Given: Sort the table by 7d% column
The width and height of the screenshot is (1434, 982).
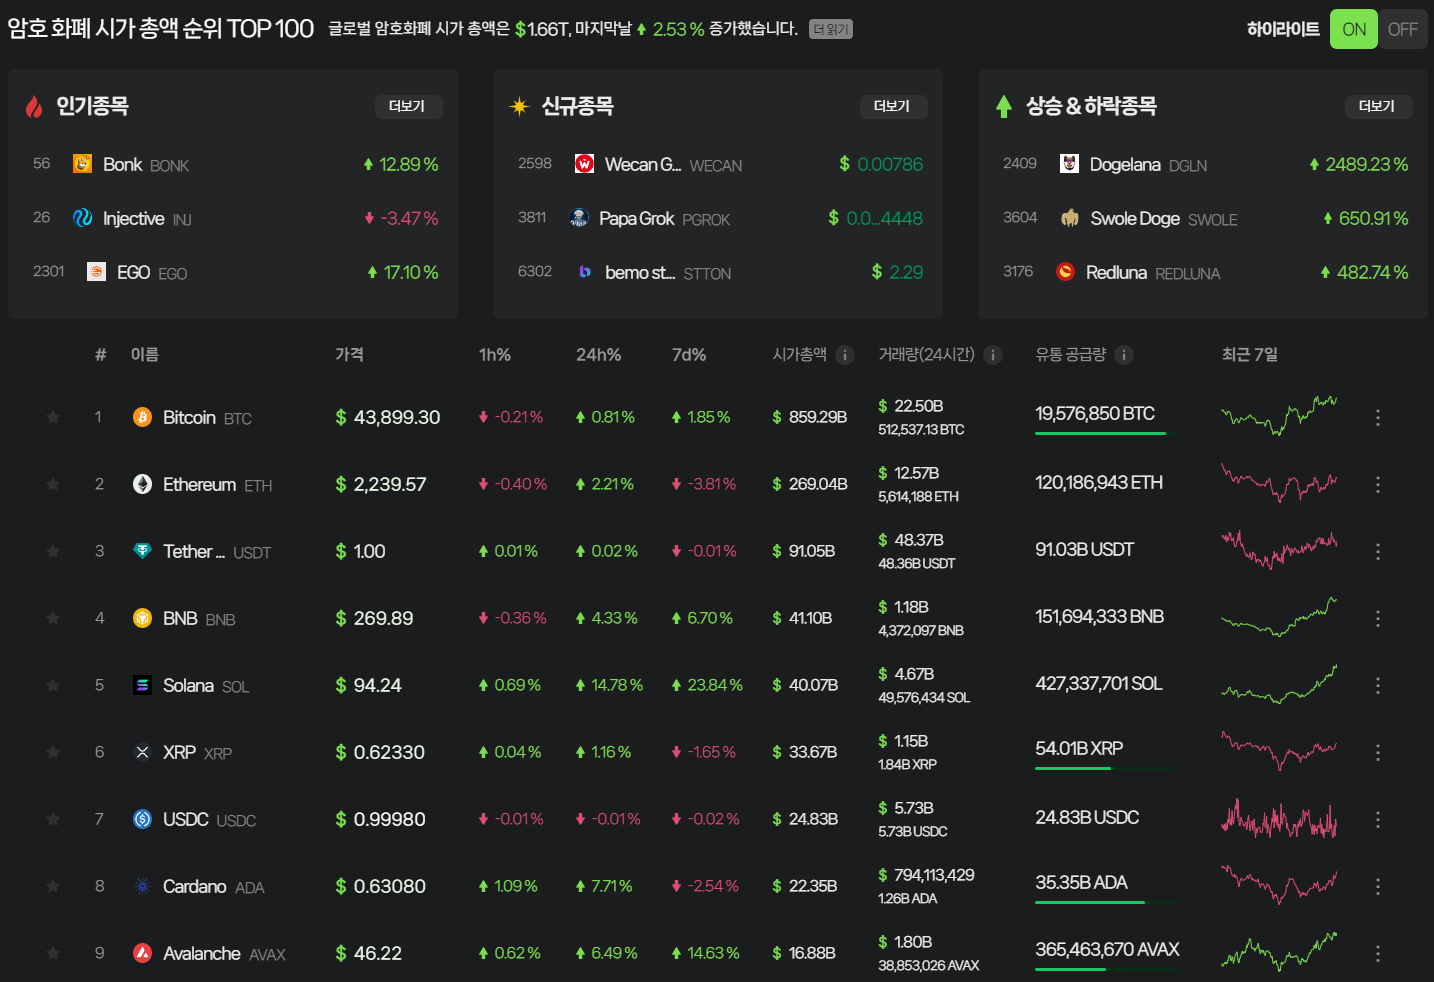Looking at the screenshot, I should pos(689,355).
